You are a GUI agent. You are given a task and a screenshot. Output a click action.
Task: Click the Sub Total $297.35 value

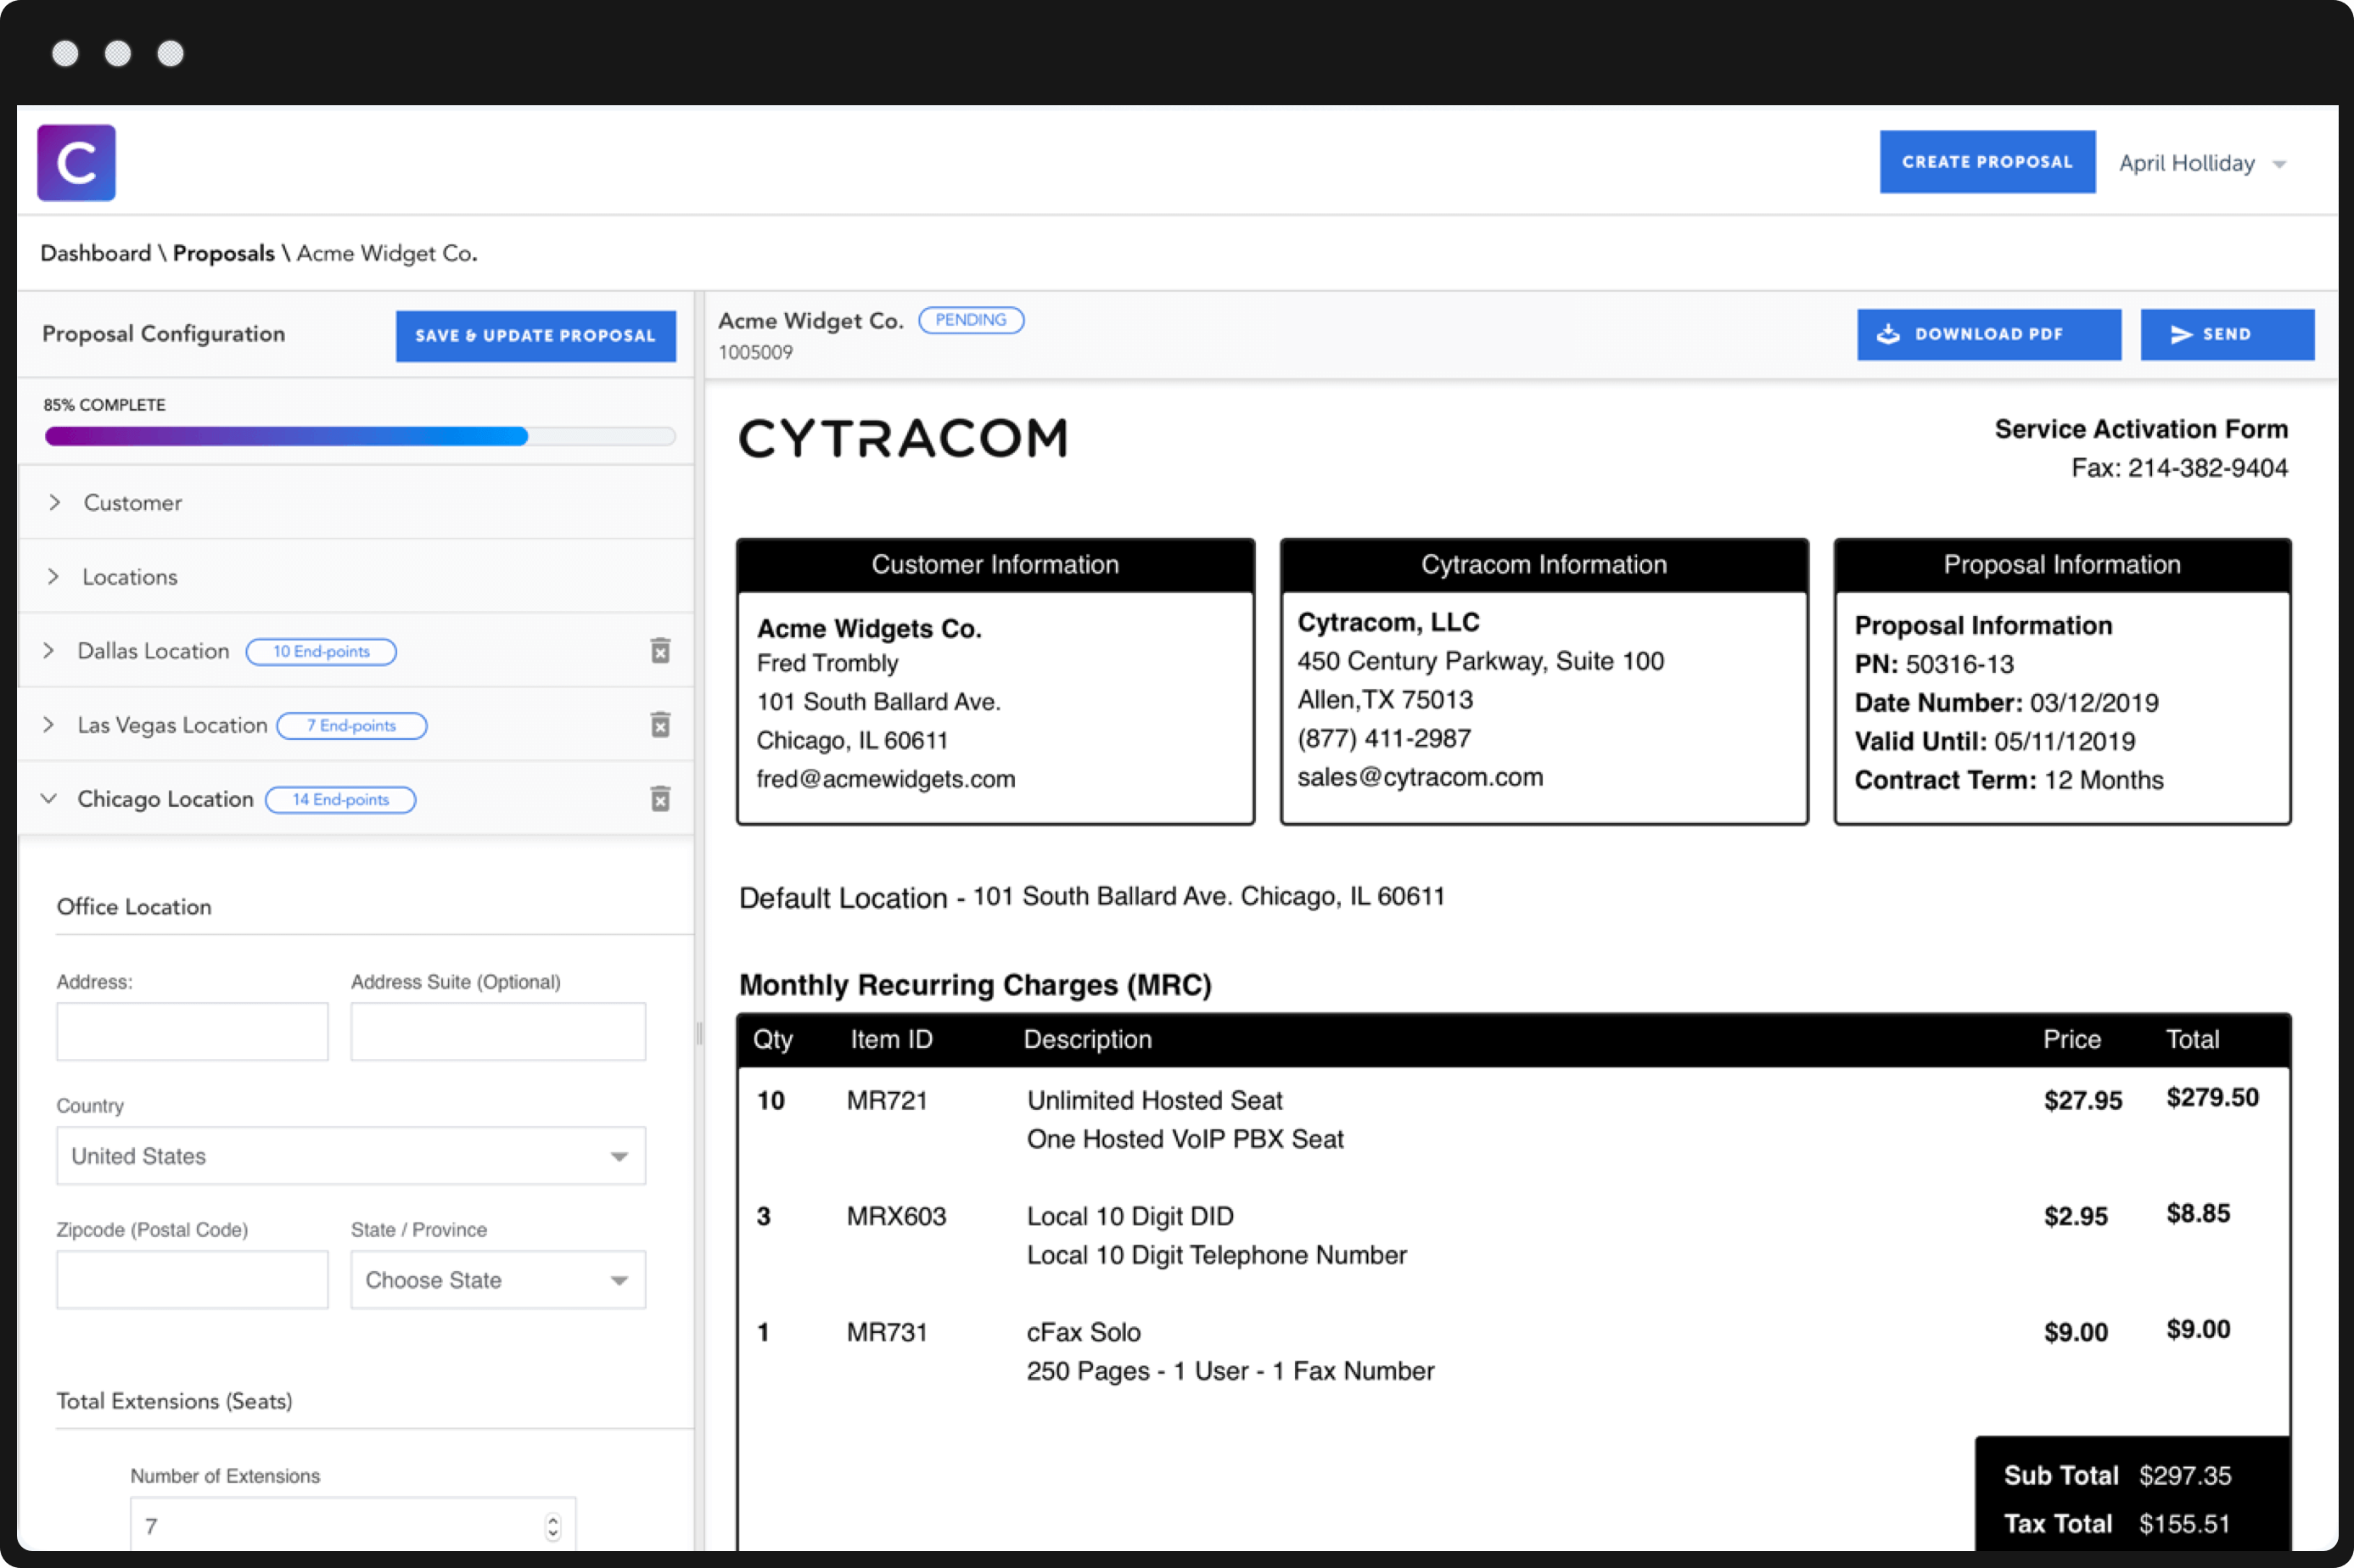[2185, 1476]
